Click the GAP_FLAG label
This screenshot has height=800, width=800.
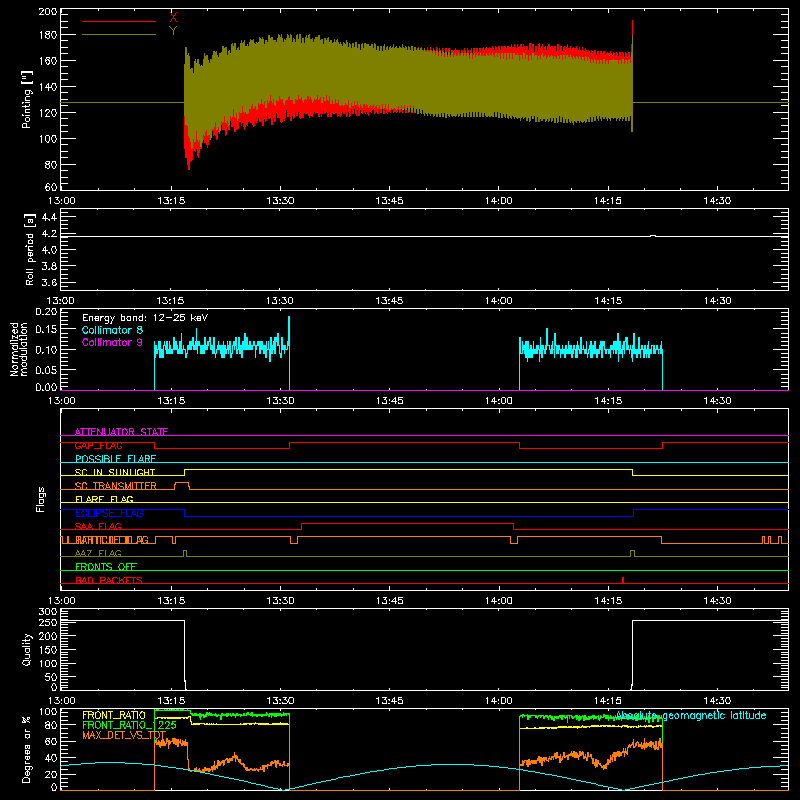click(x=98, y=445)
